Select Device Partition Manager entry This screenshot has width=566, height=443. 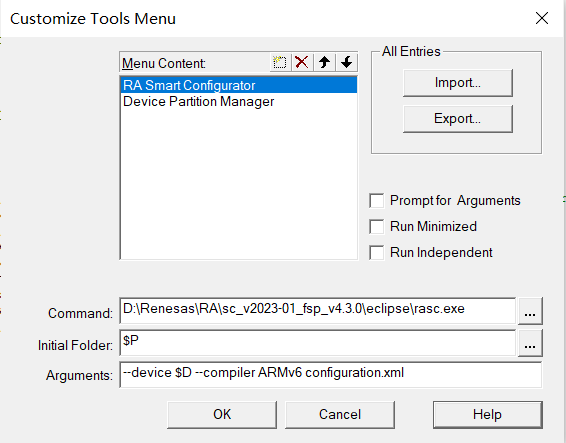pyautogui.click(x=239, y=101)
